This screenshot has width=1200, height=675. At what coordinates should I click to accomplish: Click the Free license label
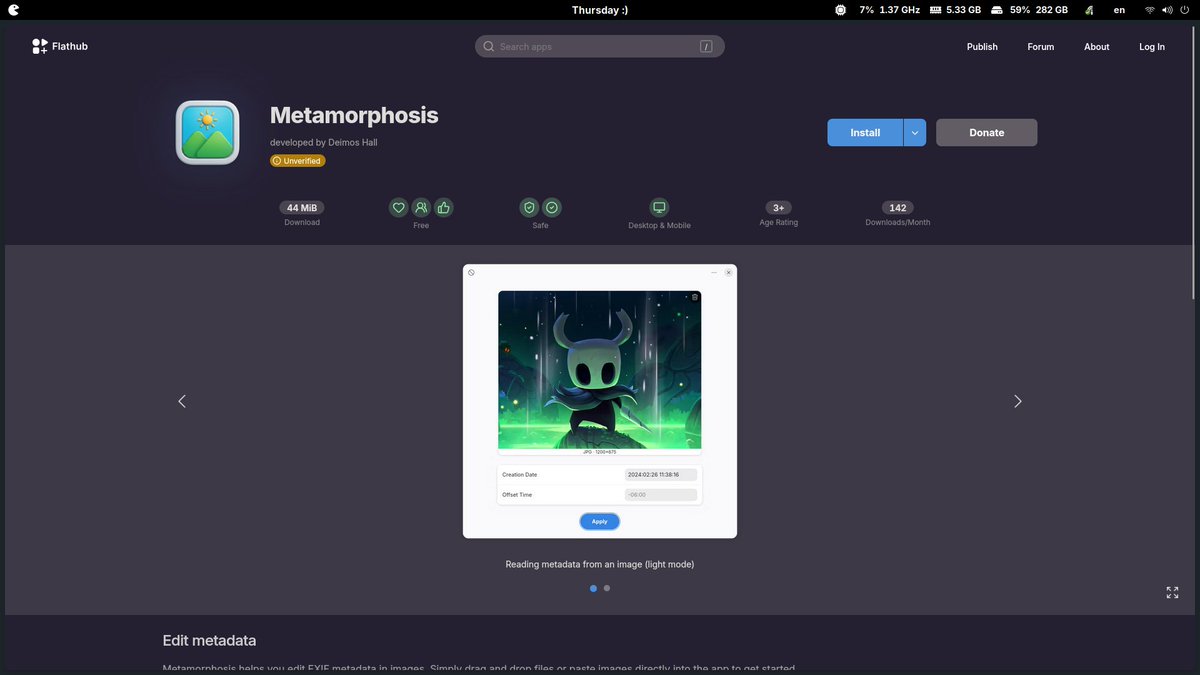(421, 225)
